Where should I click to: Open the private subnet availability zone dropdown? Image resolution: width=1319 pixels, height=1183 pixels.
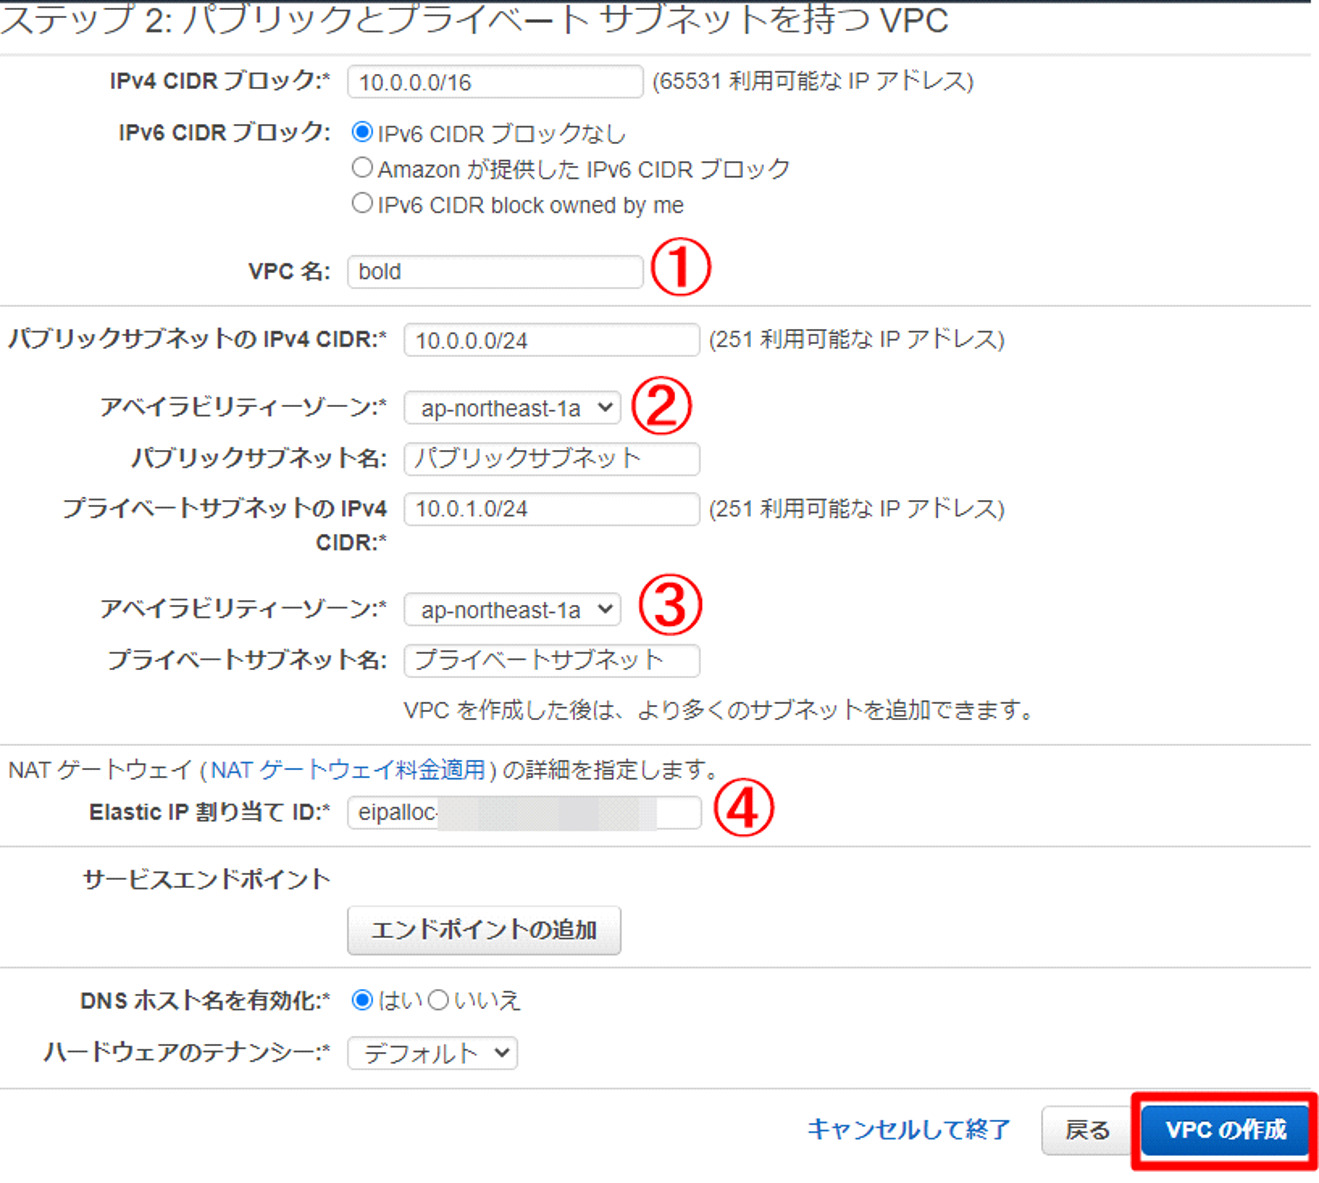(x=511, y=608)
